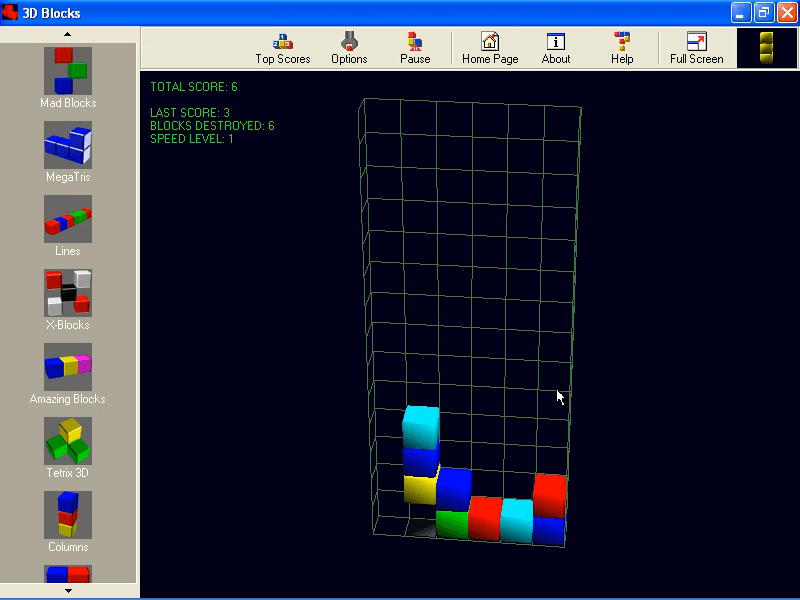Image resolution: width=800 pixels, height=600 pixels.
Task: Select the Mad Blocks game icon
Action: click(x=68, y=71)
